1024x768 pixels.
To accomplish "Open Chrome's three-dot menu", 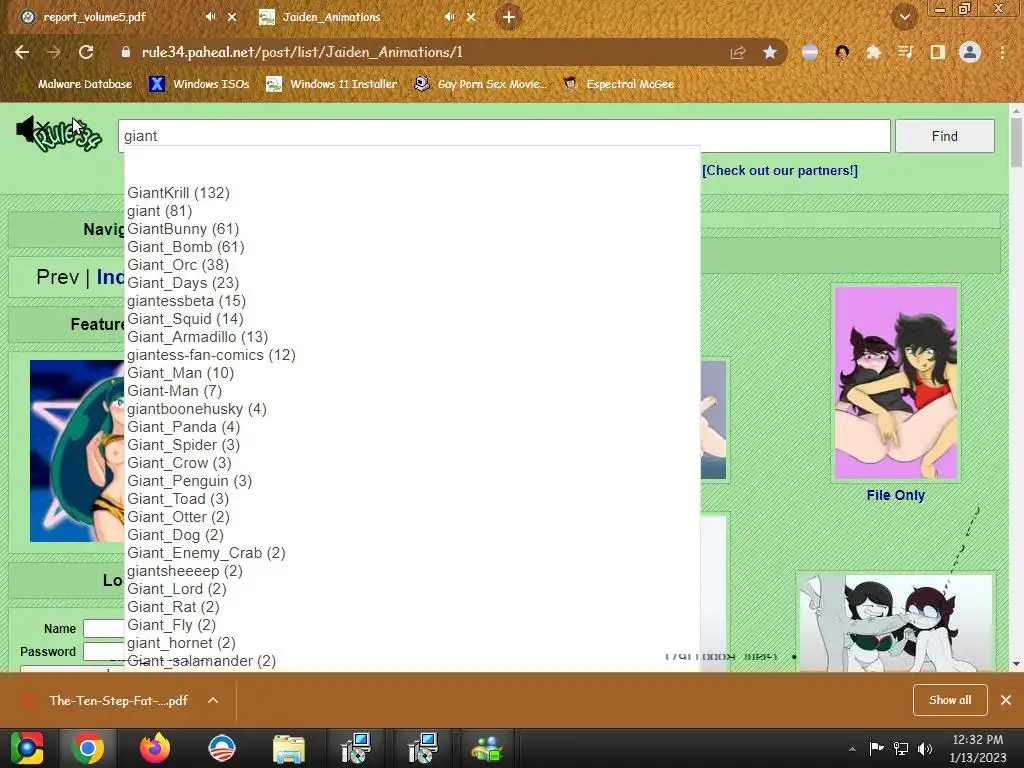I will tap(1002, 52).
